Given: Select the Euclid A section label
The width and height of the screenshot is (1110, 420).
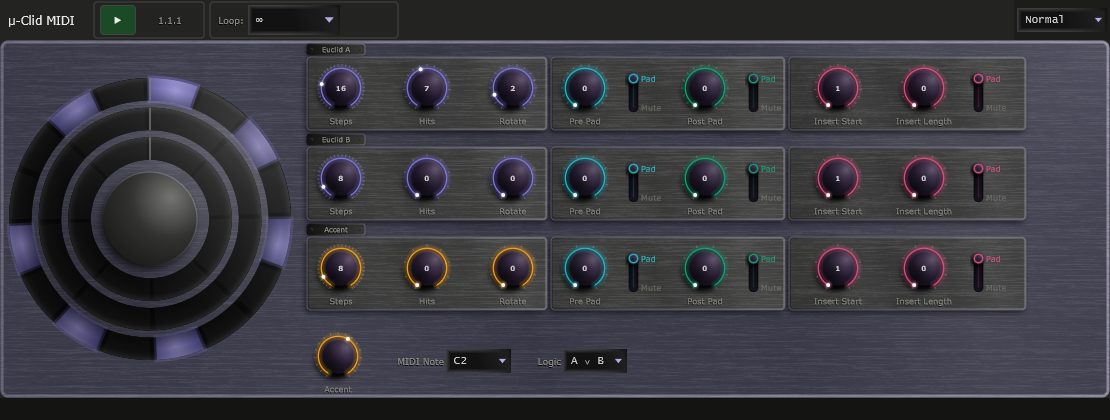Looking at the screenshot, I should coord(336,50).
